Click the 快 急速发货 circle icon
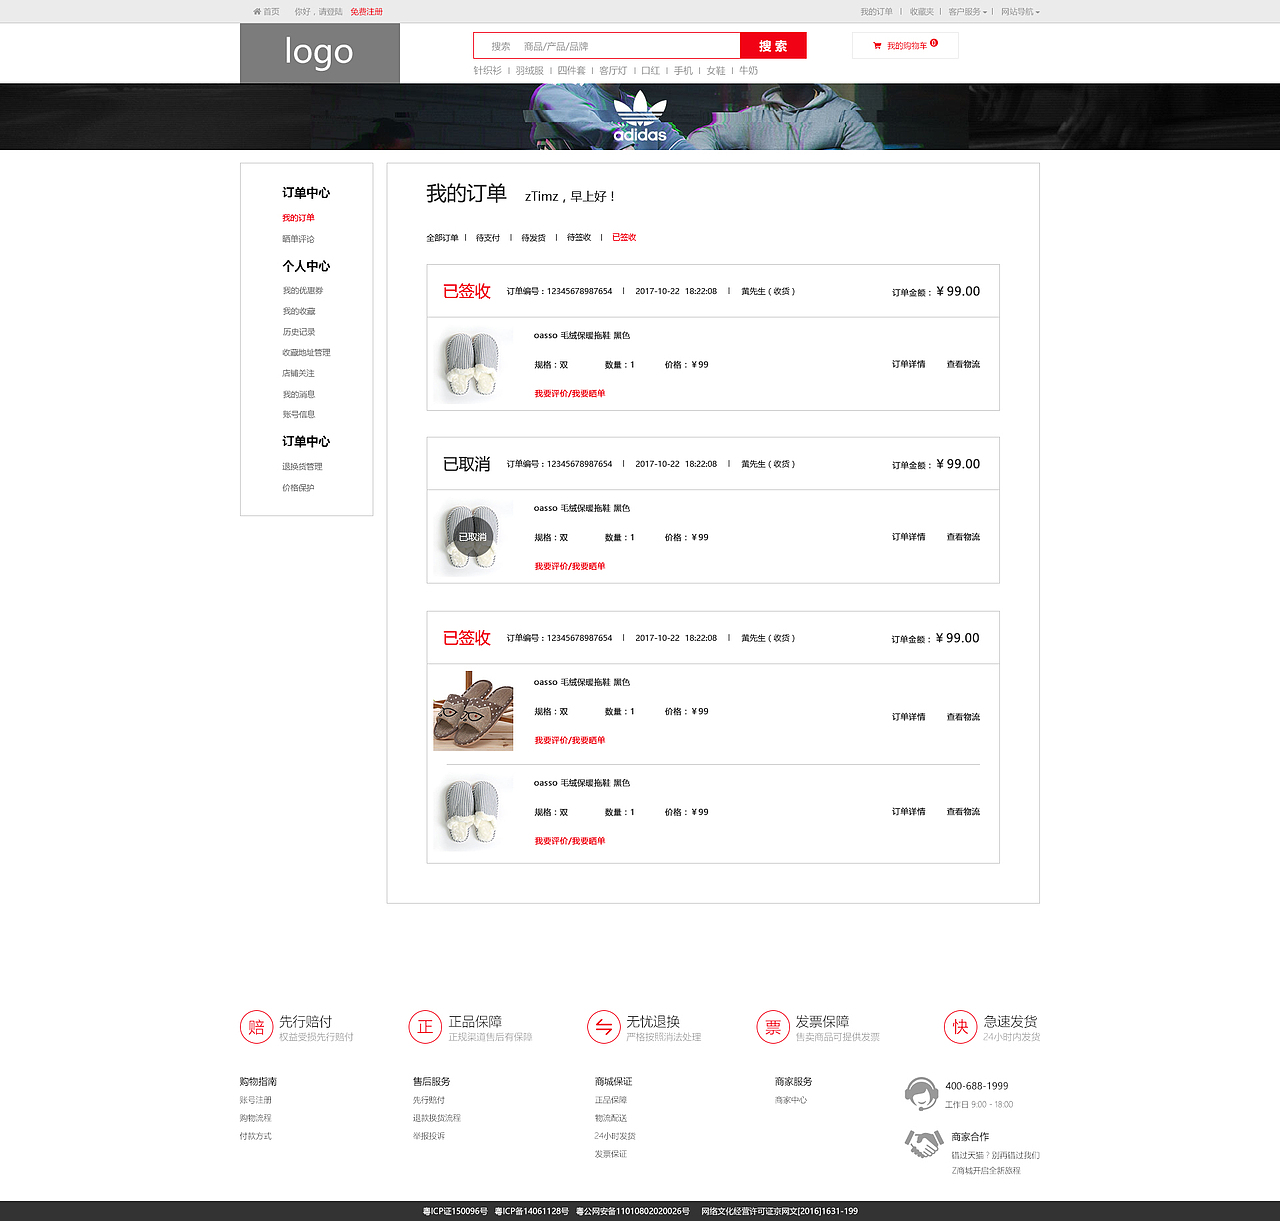The height and width of the screenshot is (1221, 1280). tap(960, 1027)
